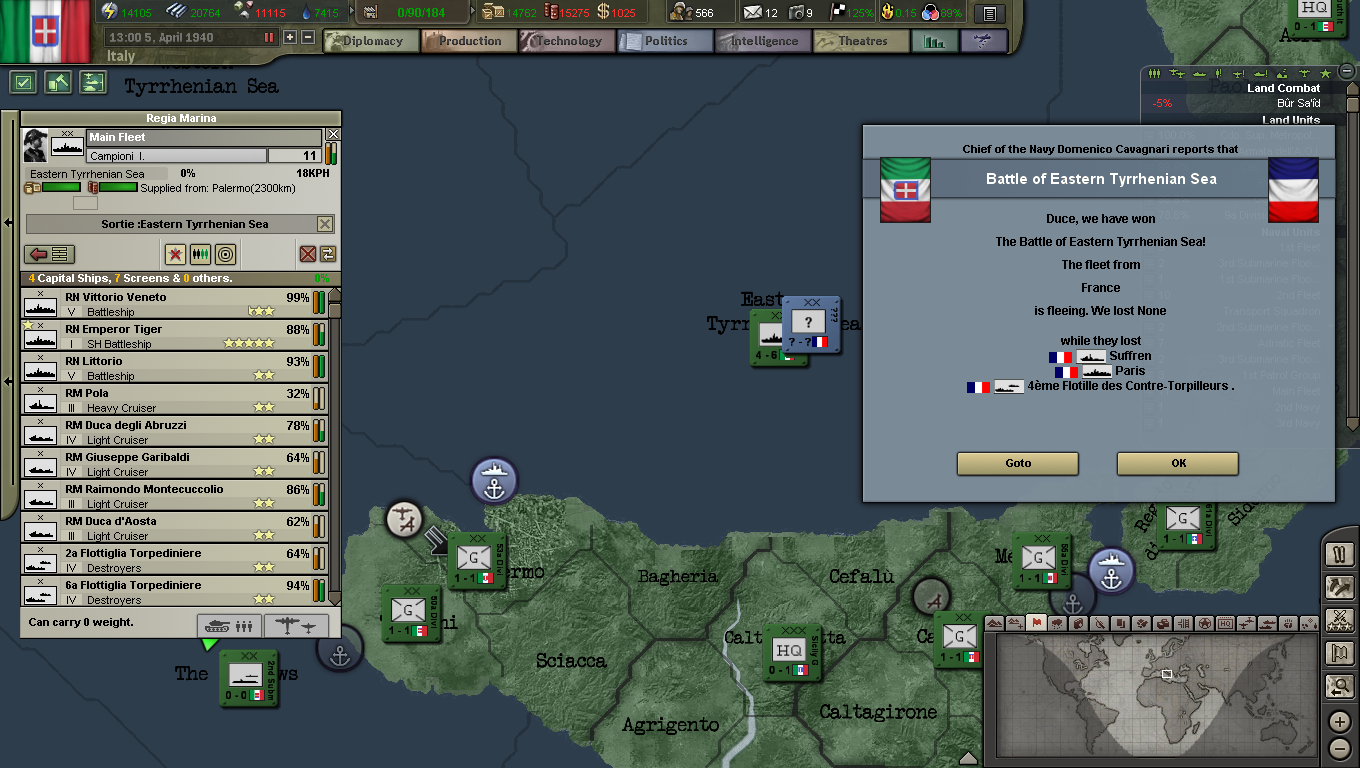Click the bomber plane icon in top bar
1360x768 pixels.
coord(984,41)
